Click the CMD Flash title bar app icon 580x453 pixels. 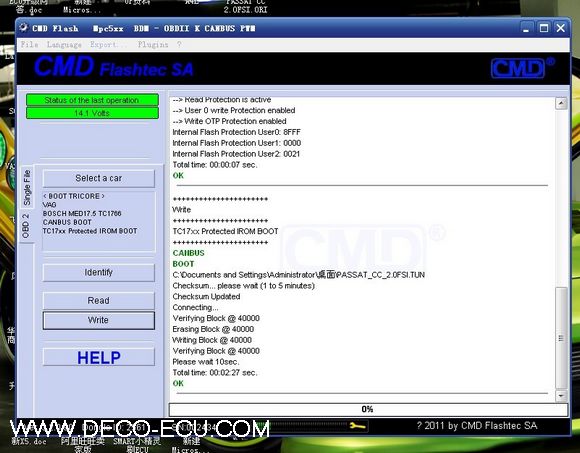[24, 28]
